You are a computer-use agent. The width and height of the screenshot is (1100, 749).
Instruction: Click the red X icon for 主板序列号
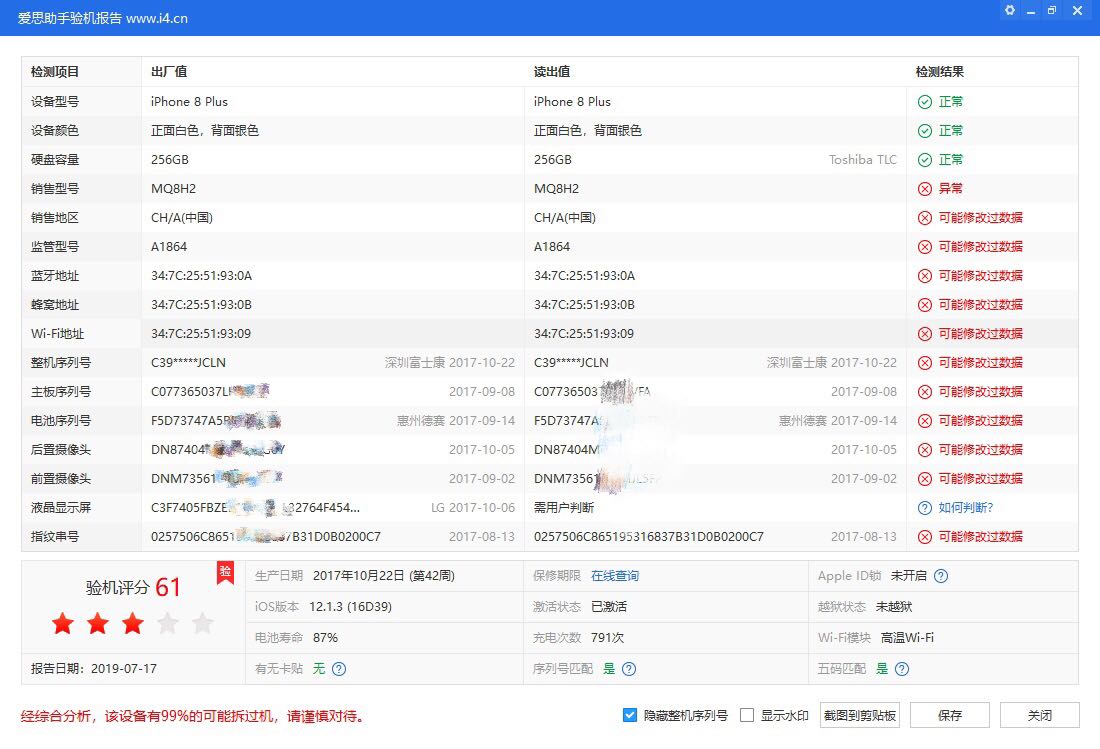[925, 392]
